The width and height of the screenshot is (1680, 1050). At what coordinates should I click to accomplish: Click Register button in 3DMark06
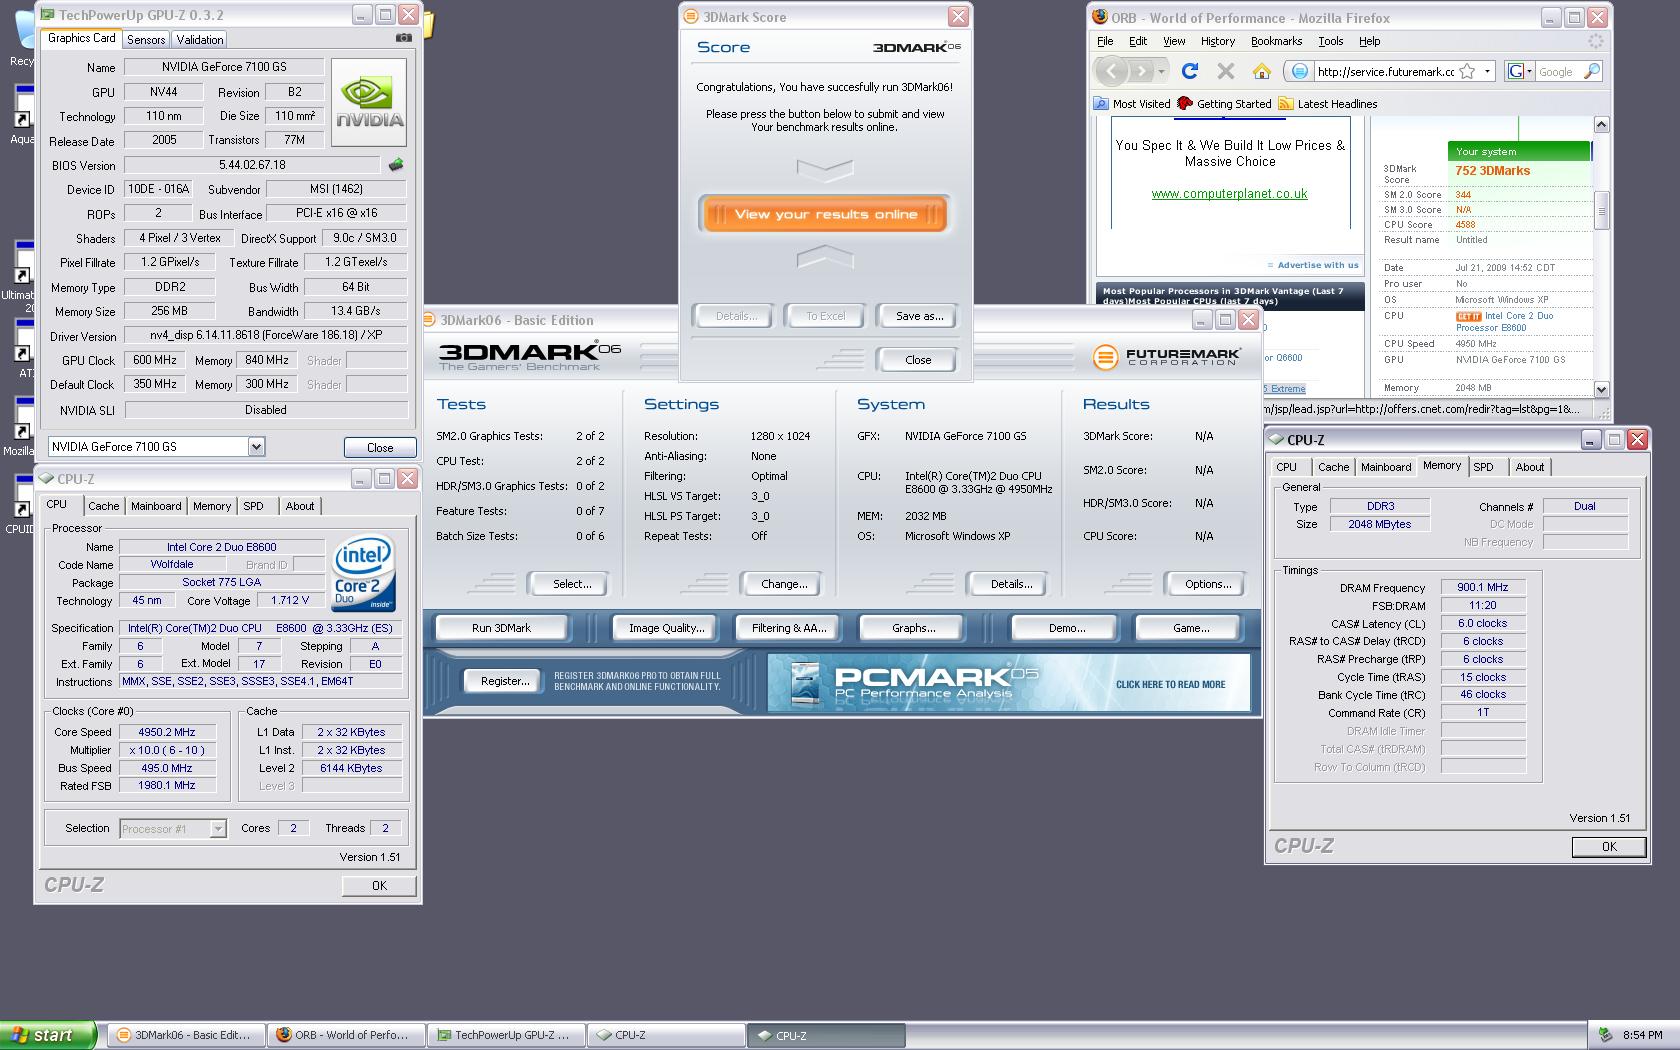click(504, 681)
